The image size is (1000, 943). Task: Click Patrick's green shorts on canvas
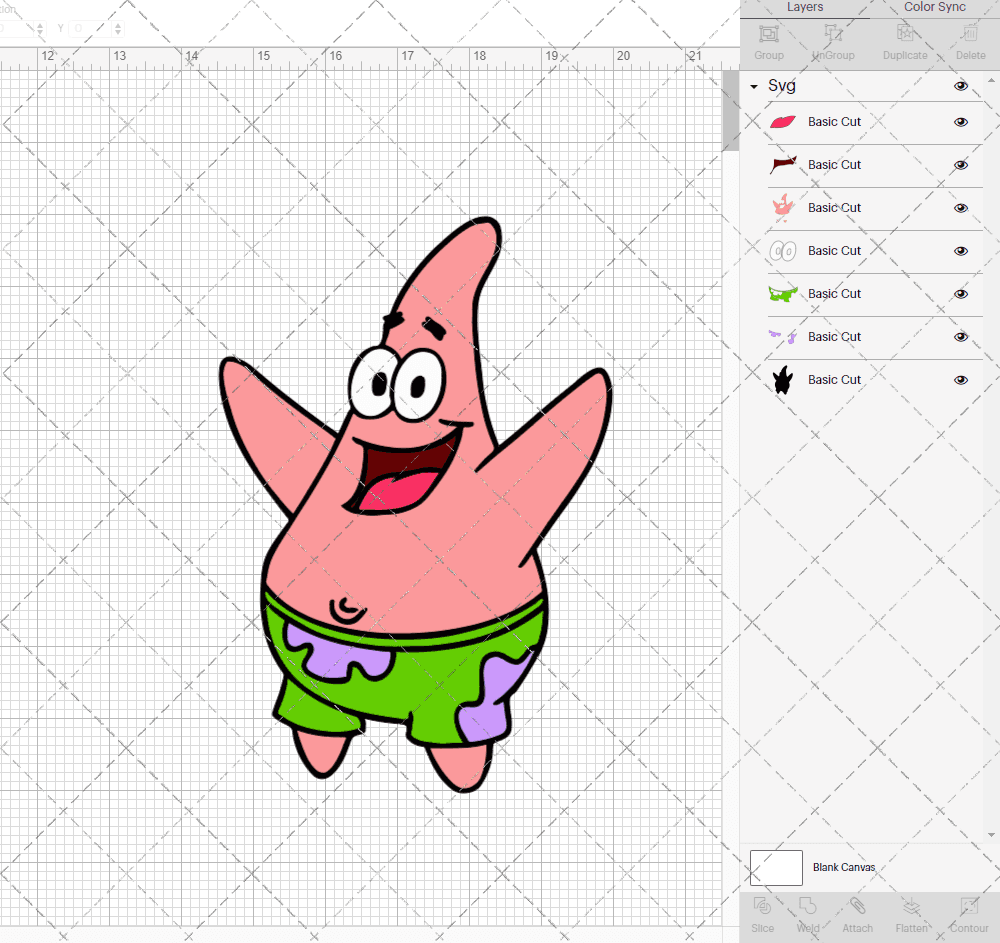click(x=408, y=682)
